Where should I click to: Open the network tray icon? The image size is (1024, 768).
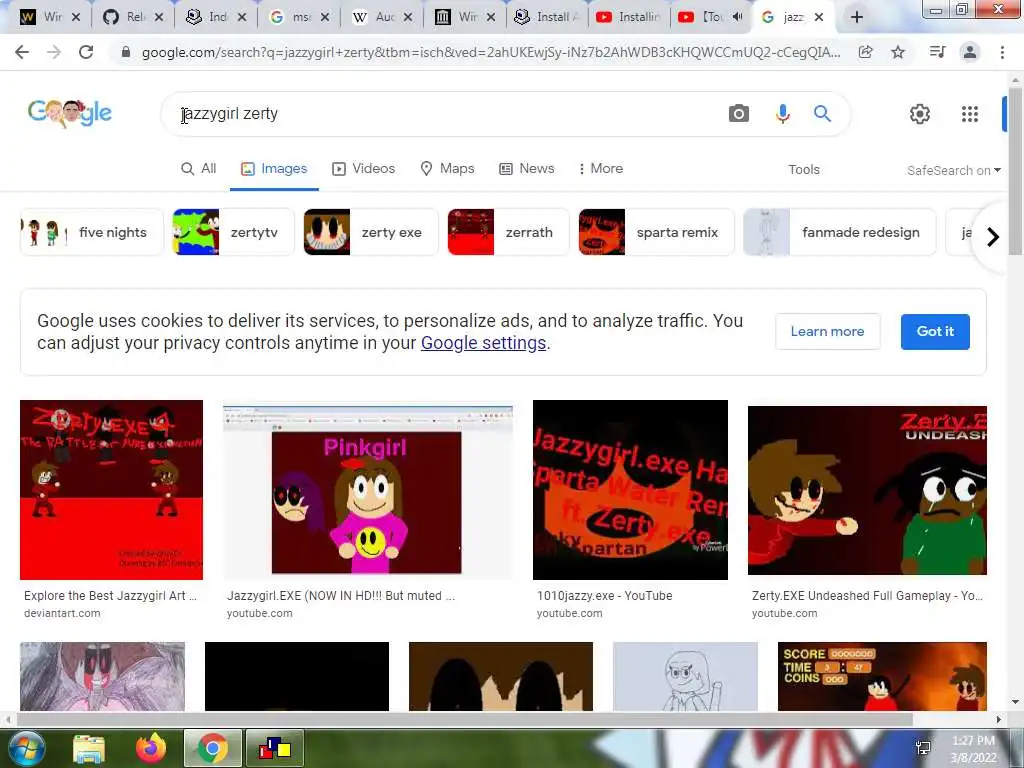(x=923, y=748)
